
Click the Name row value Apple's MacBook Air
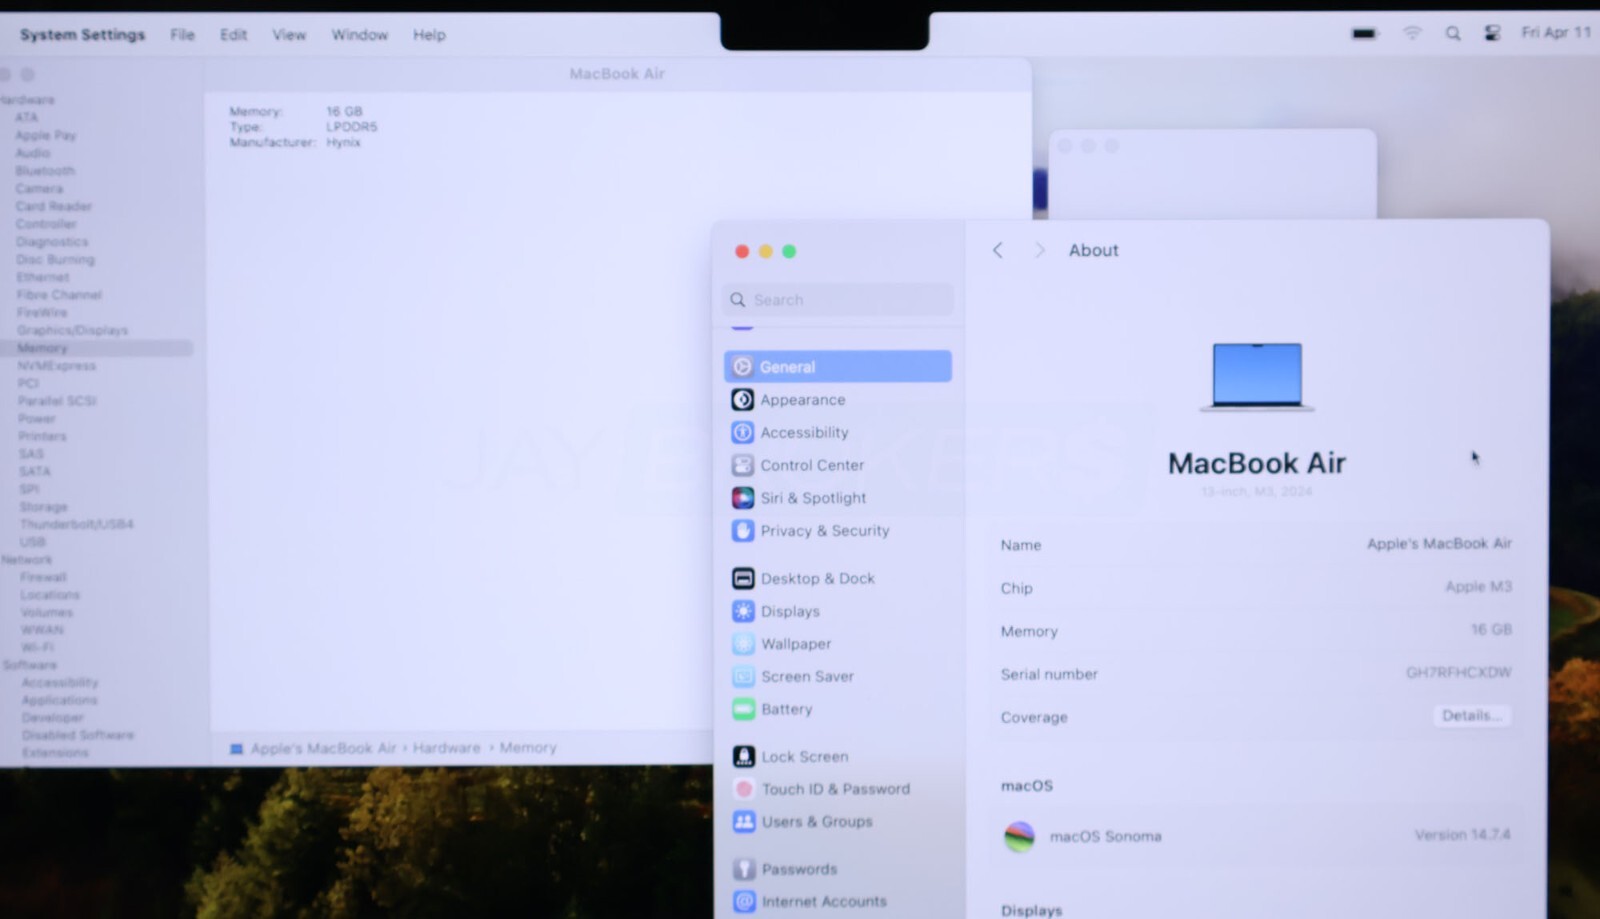point(1439,543)
